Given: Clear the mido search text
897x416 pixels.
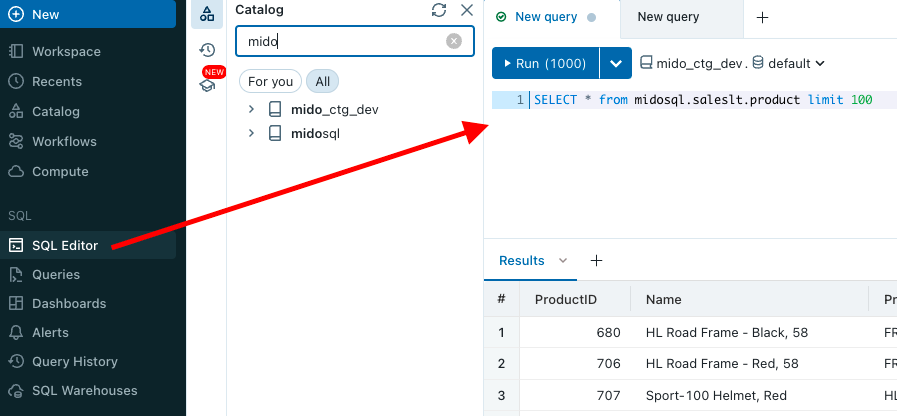Looking at the screenshot, I should tap(454, 41).
